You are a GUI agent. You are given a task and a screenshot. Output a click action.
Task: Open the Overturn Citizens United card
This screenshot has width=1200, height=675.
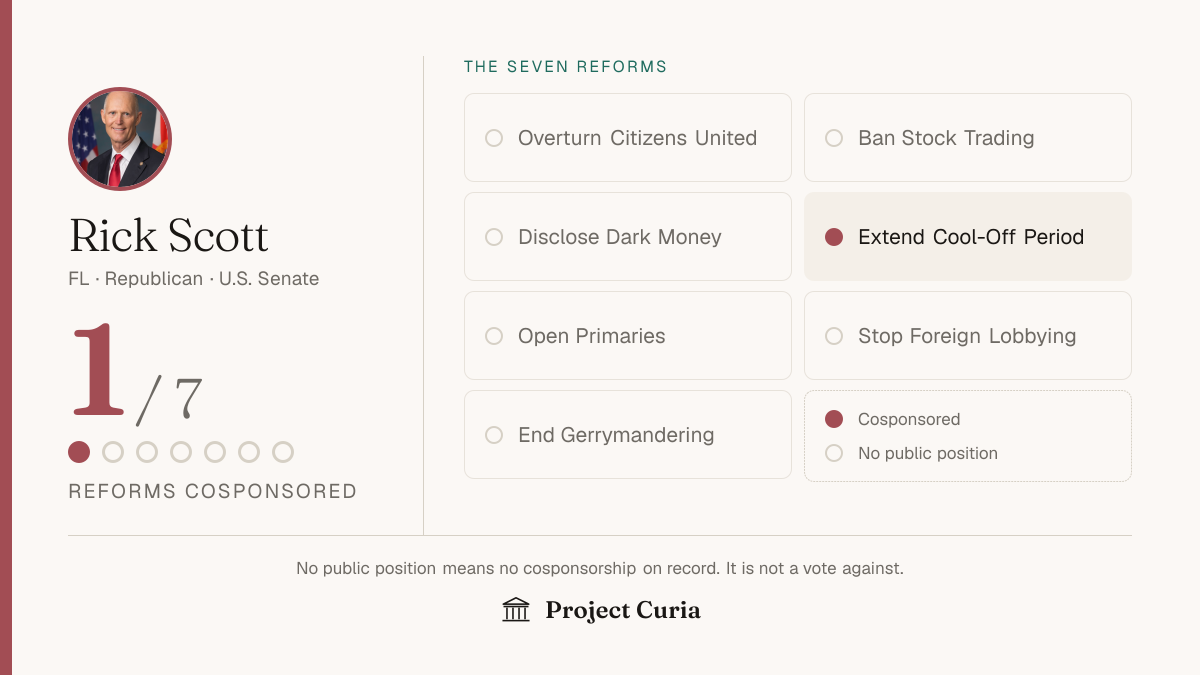point(628,138)
